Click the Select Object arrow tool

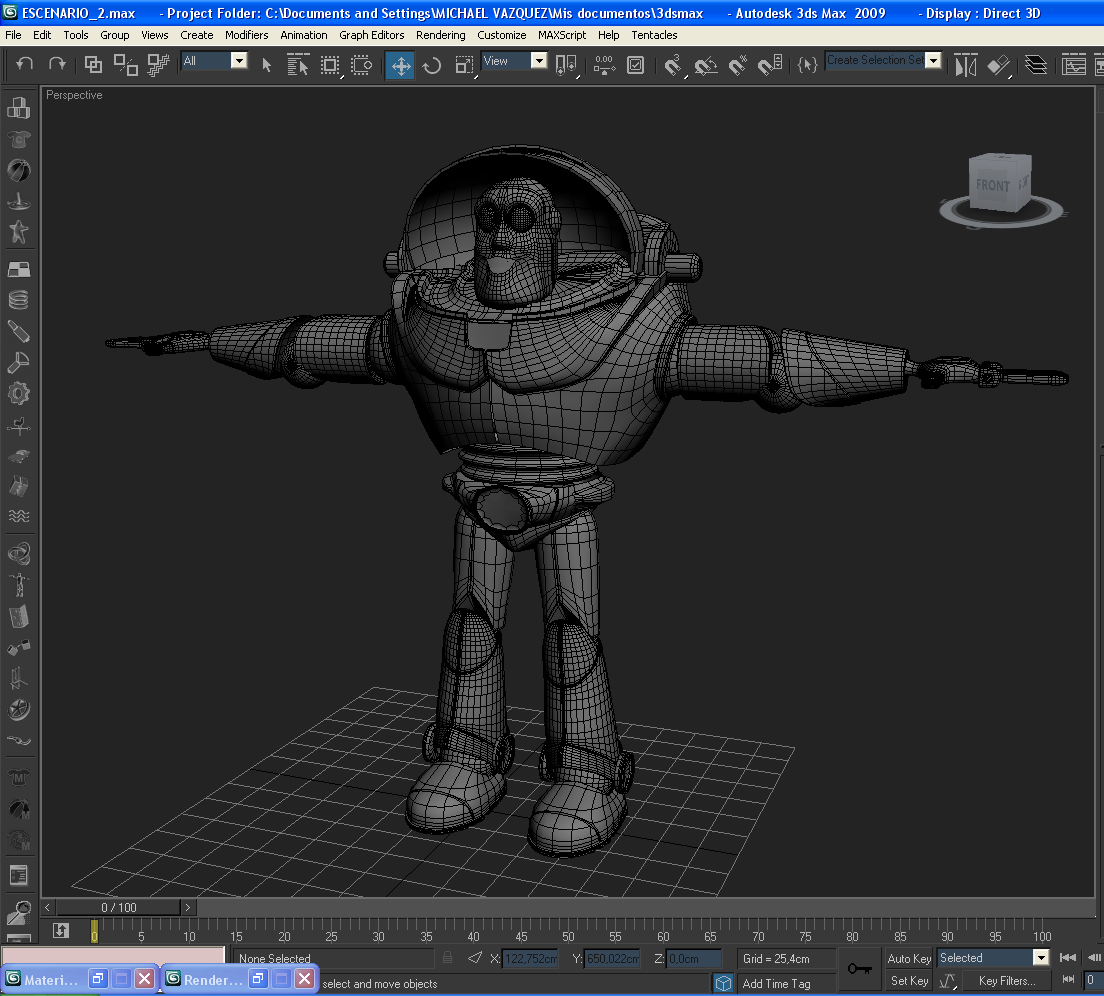coord(267,66)
